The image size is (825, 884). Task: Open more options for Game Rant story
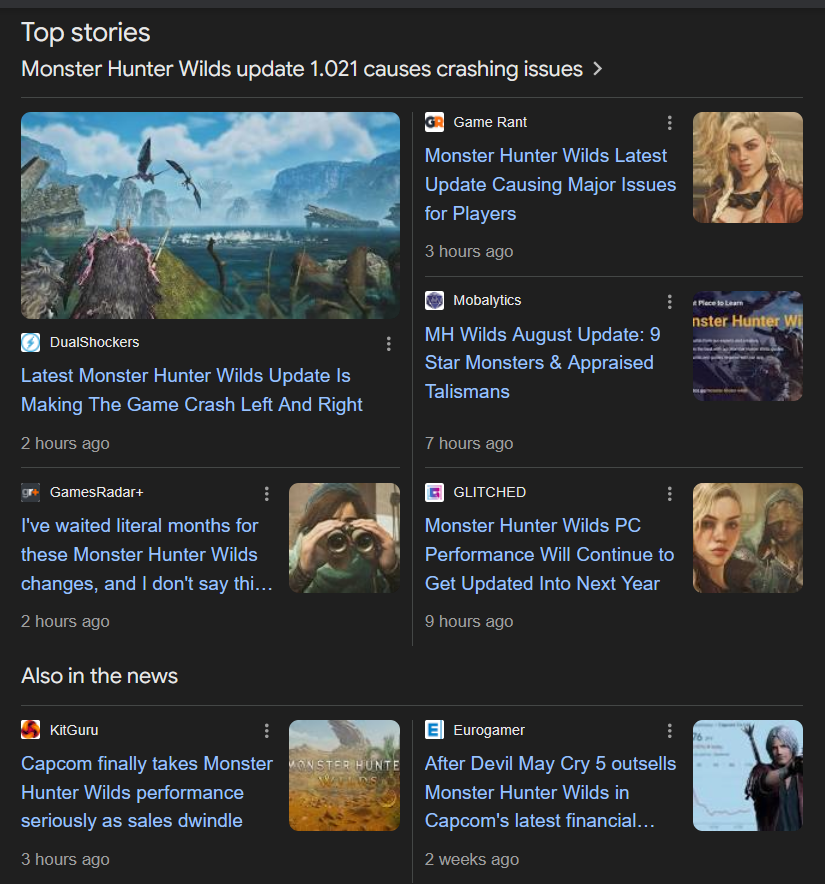coord(669,123)
